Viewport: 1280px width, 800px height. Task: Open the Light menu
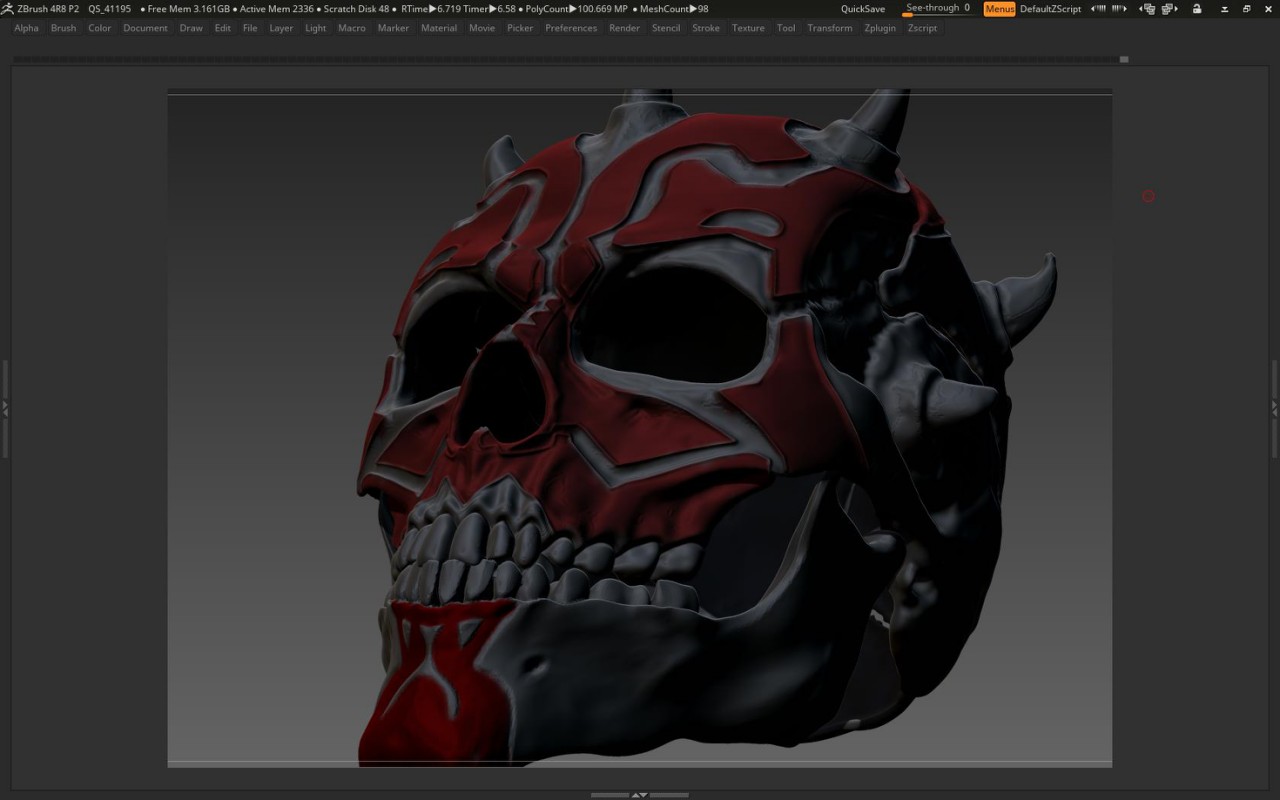(316, 28)
